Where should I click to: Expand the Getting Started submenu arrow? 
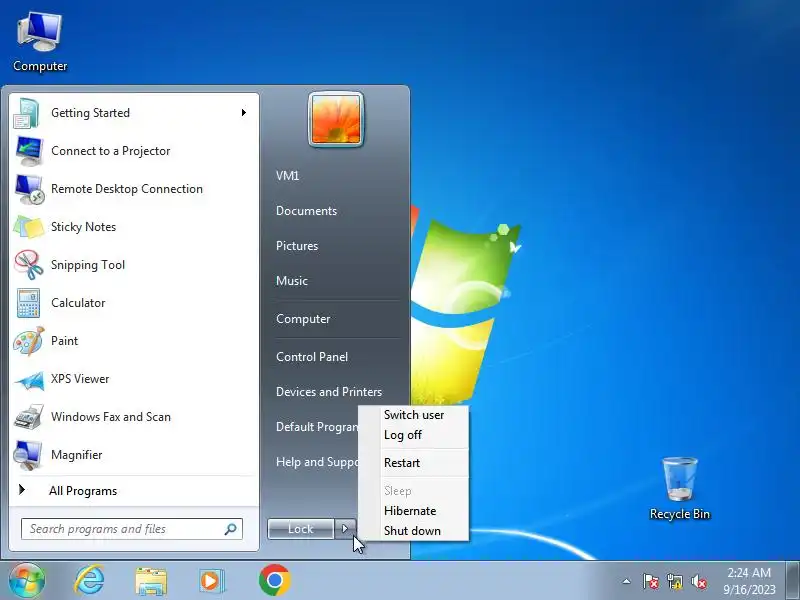pyautogui.click(x=244, y=113)
